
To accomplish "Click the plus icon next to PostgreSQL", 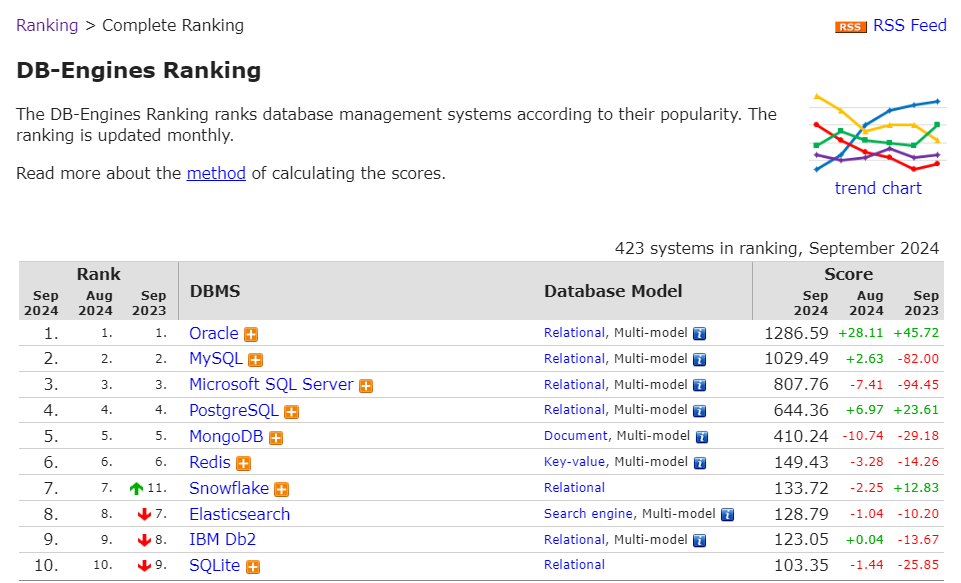I will coord(291,411).
